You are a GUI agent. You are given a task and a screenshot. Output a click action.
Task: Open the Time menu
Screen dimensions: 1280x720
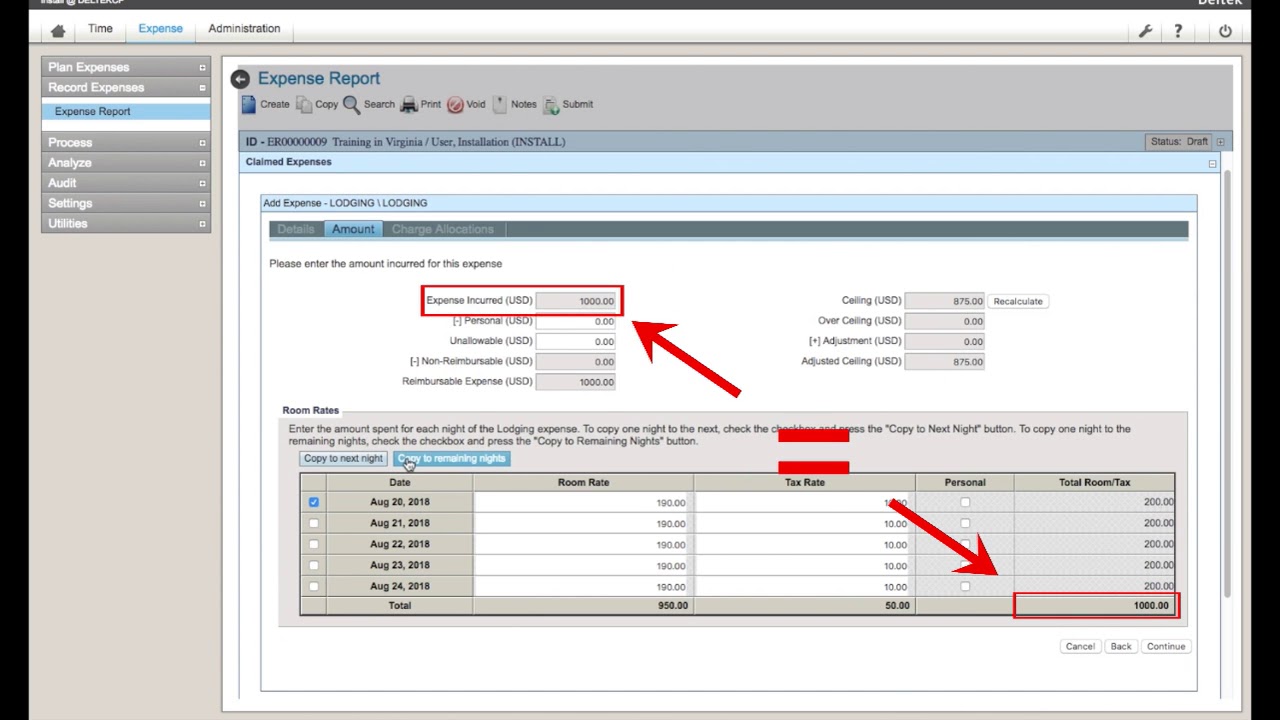100,29
